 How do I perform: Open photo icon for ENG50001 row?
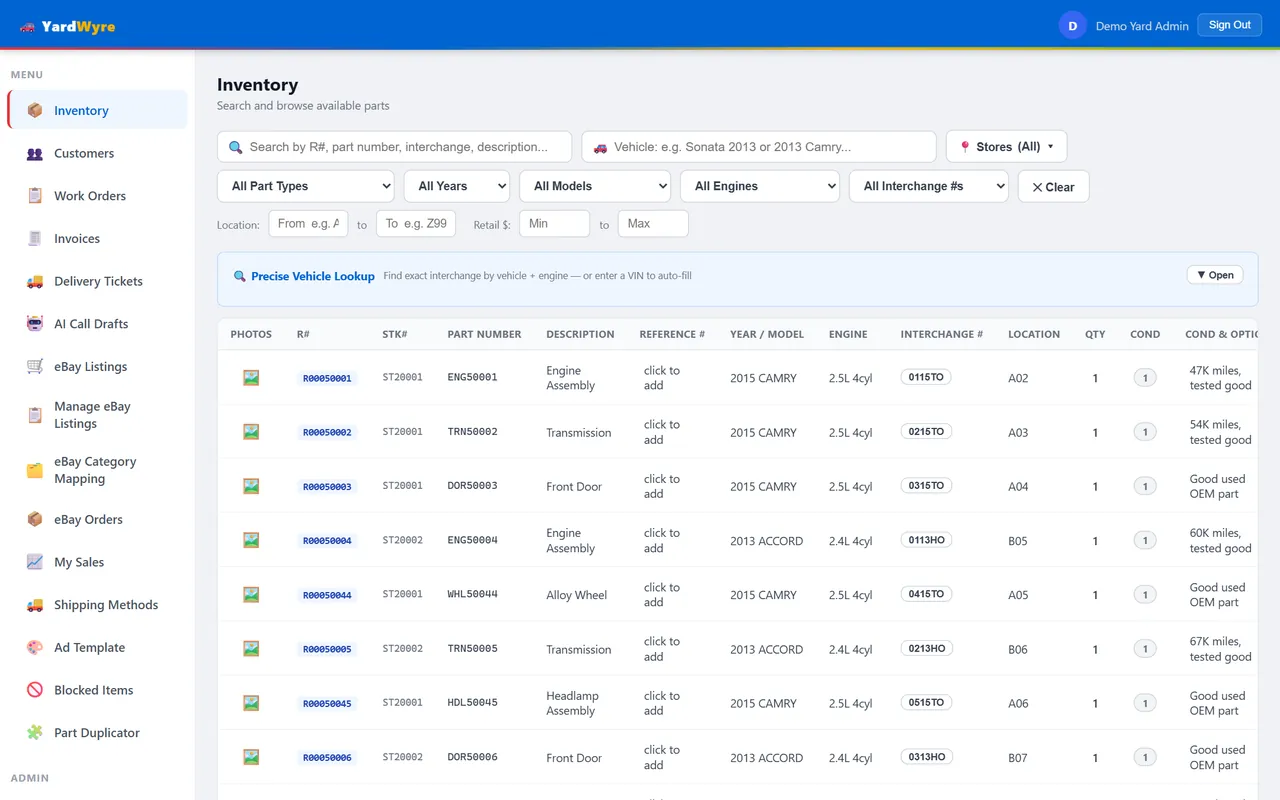(x=251, y=378)
